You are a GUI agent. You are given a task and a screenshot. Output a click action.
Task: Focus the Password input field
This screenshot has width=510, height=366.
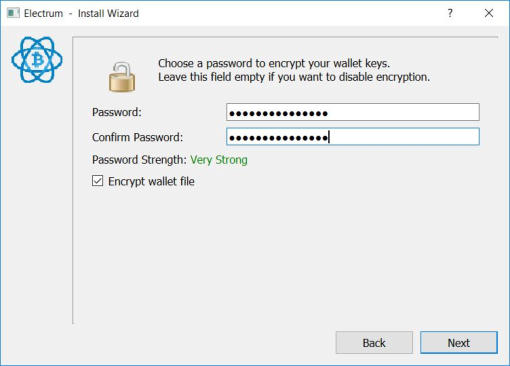(x=353, y=112)
